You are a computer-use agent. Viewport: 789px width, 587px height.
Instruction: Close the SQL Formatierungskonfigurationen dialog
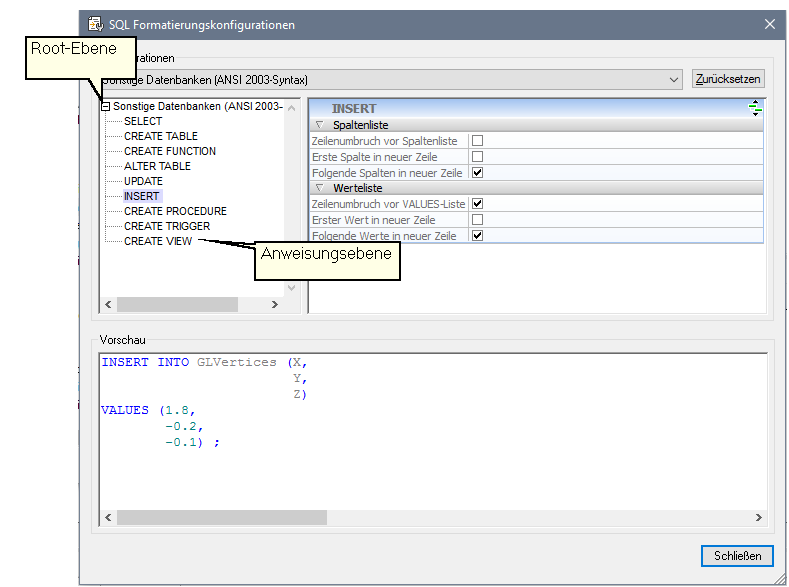769,24
